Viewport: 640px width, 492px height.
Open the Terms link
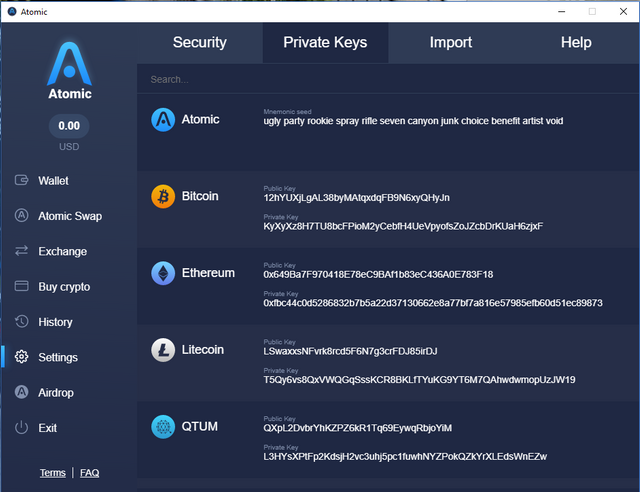click(53, 473)
